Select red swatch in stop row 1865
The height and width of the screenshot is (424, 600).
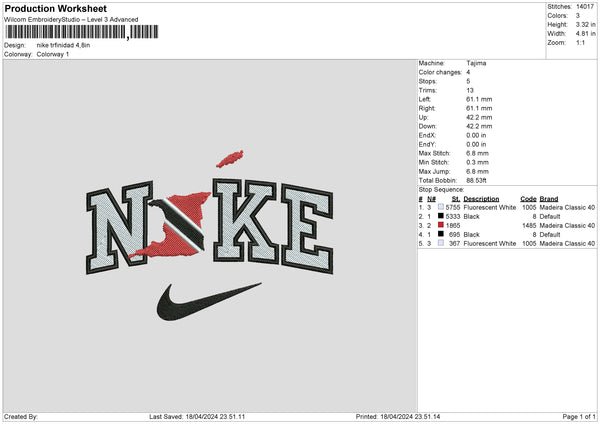click(441, 225)
